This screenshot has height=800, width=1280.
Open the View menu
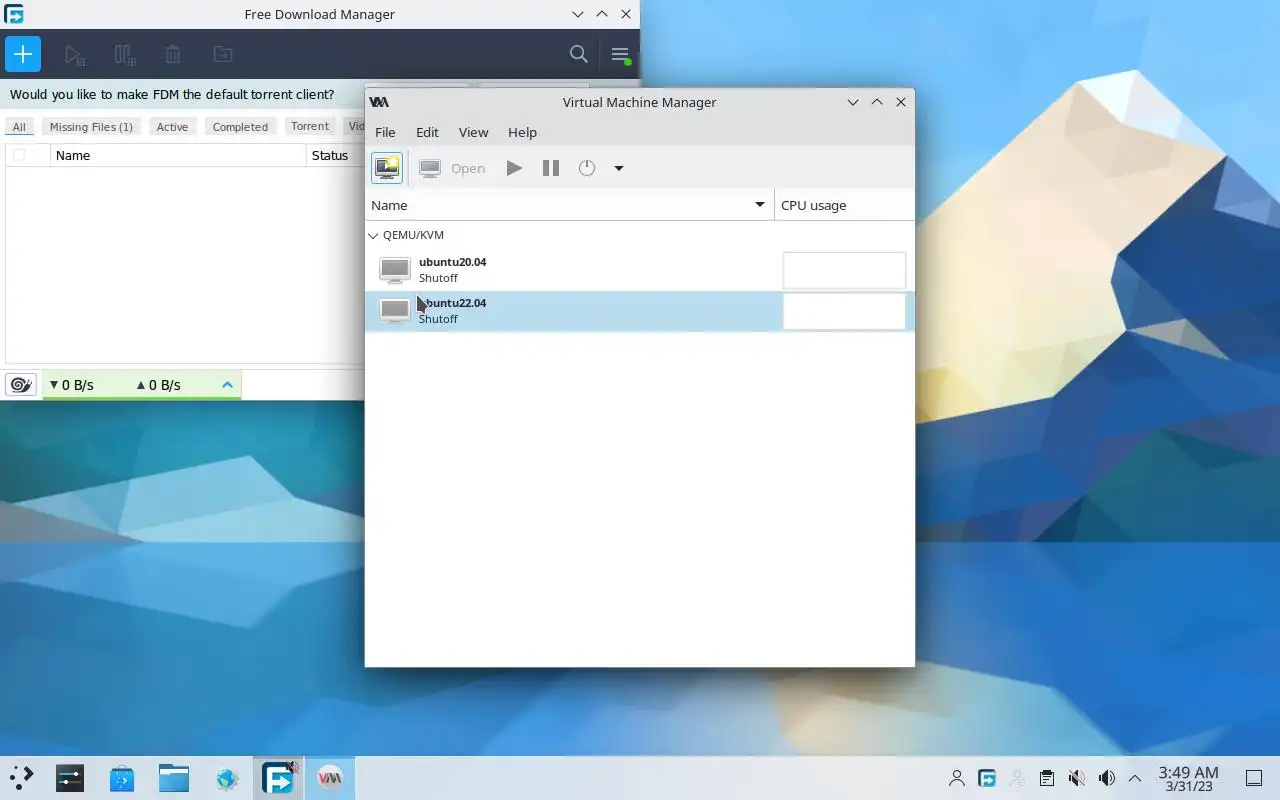click(473, 132)
